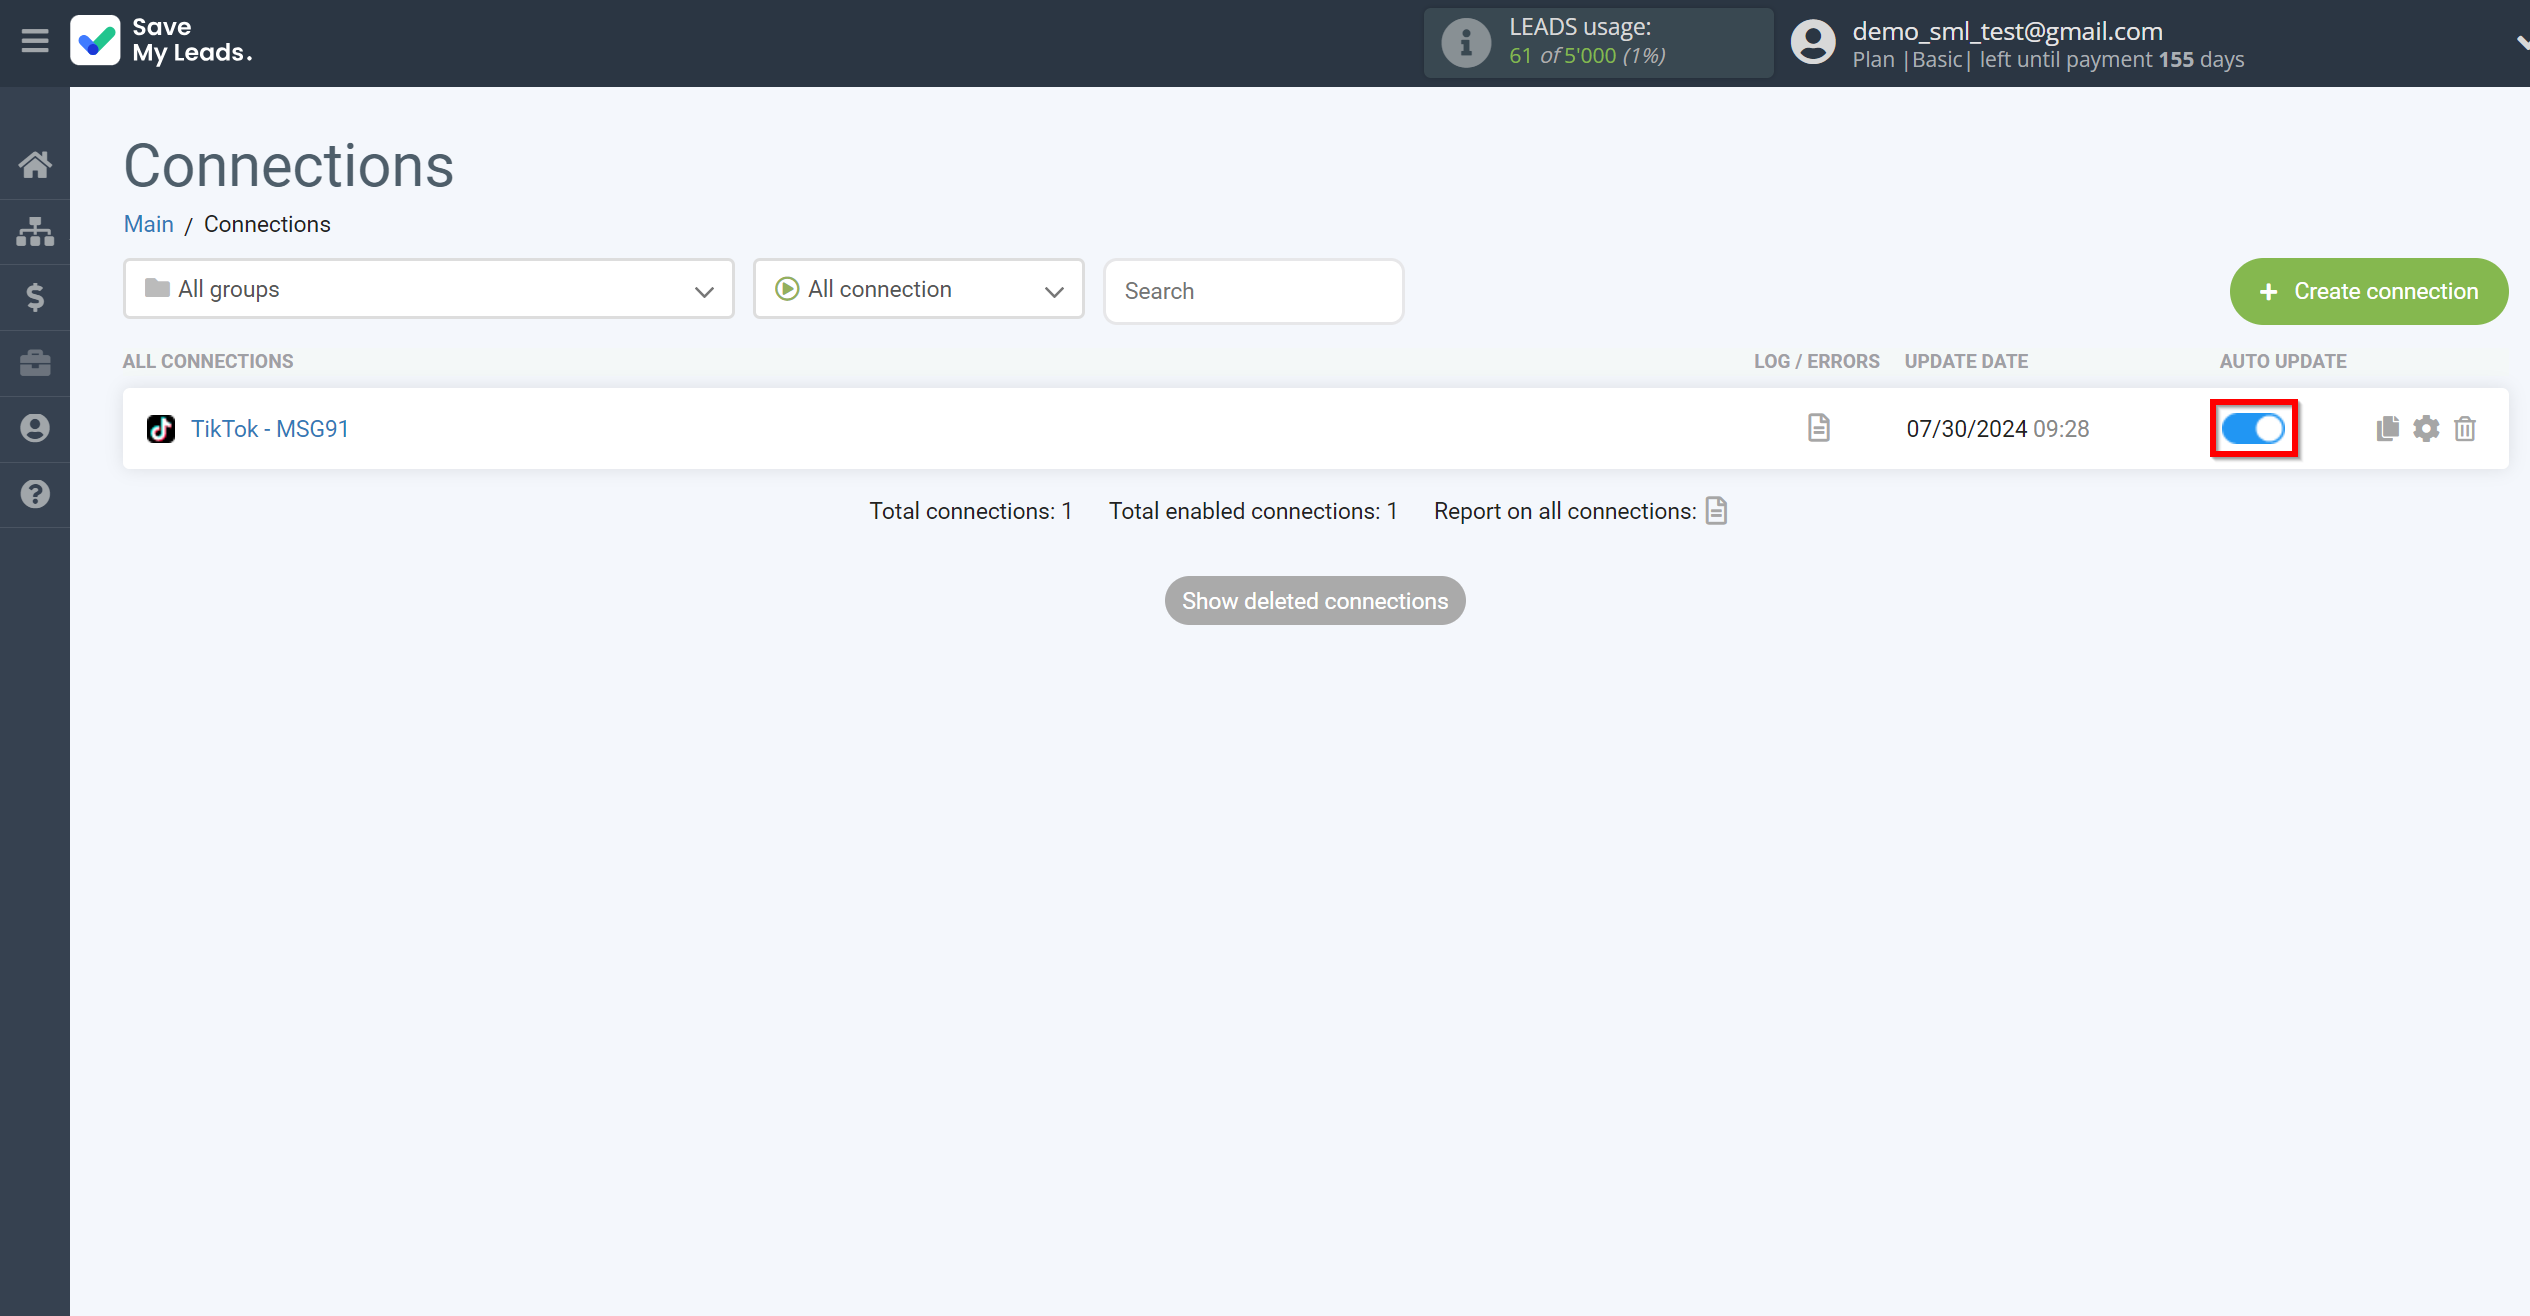Image resolution: width=2530 pixels, height=1316 pixels.
Task: Click the log/errors document icon on connection row
Action: pyautogui.click(x=1819, y=427)
